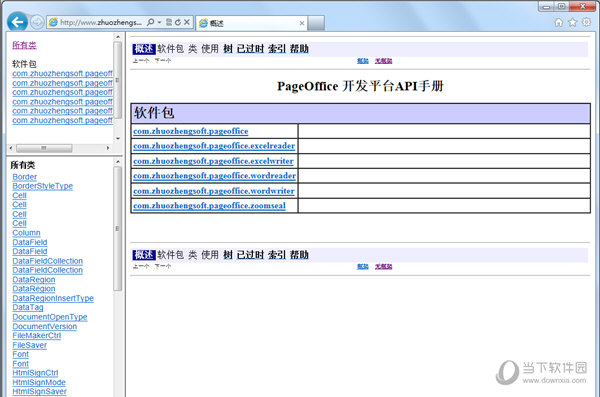The image size is (600, 397).
Task: Select 索引 in the bottom navigation bar
Action: pyautogui.click(x=277, y=255)
